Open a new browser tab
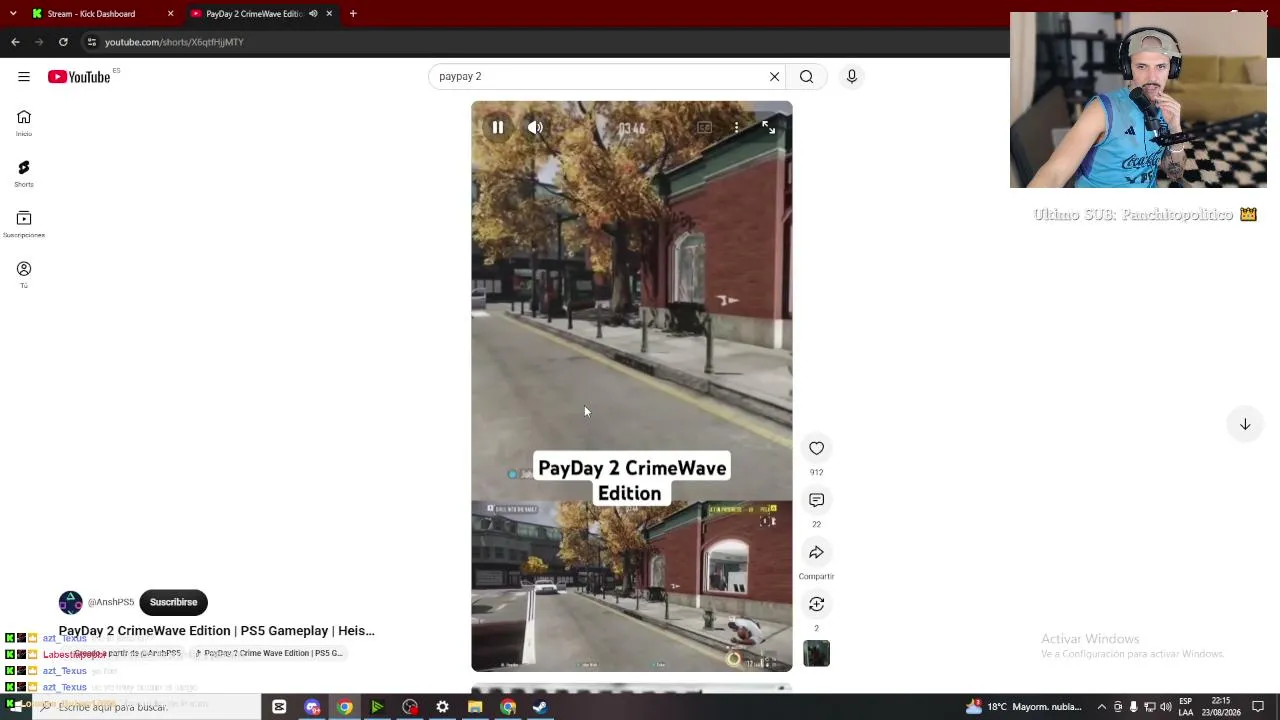1280x720 pixels. click(353, 14)
